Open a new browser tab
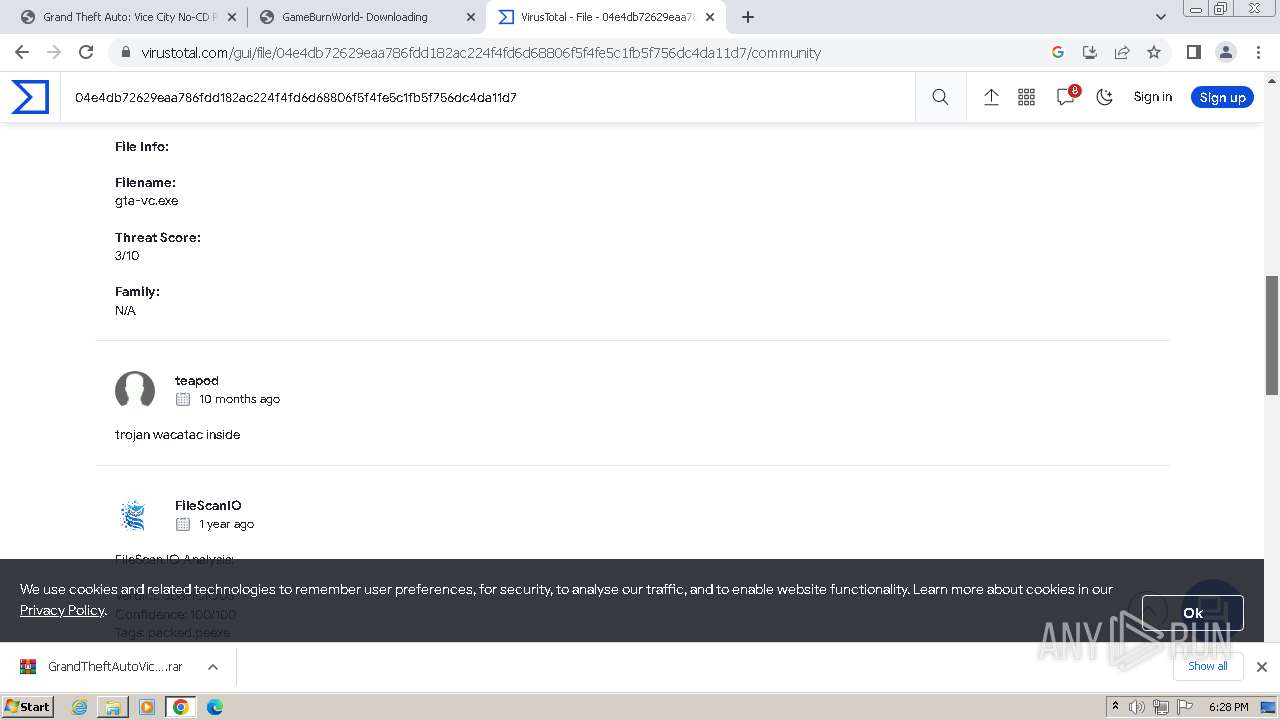1280x720 pixels. 748,17
